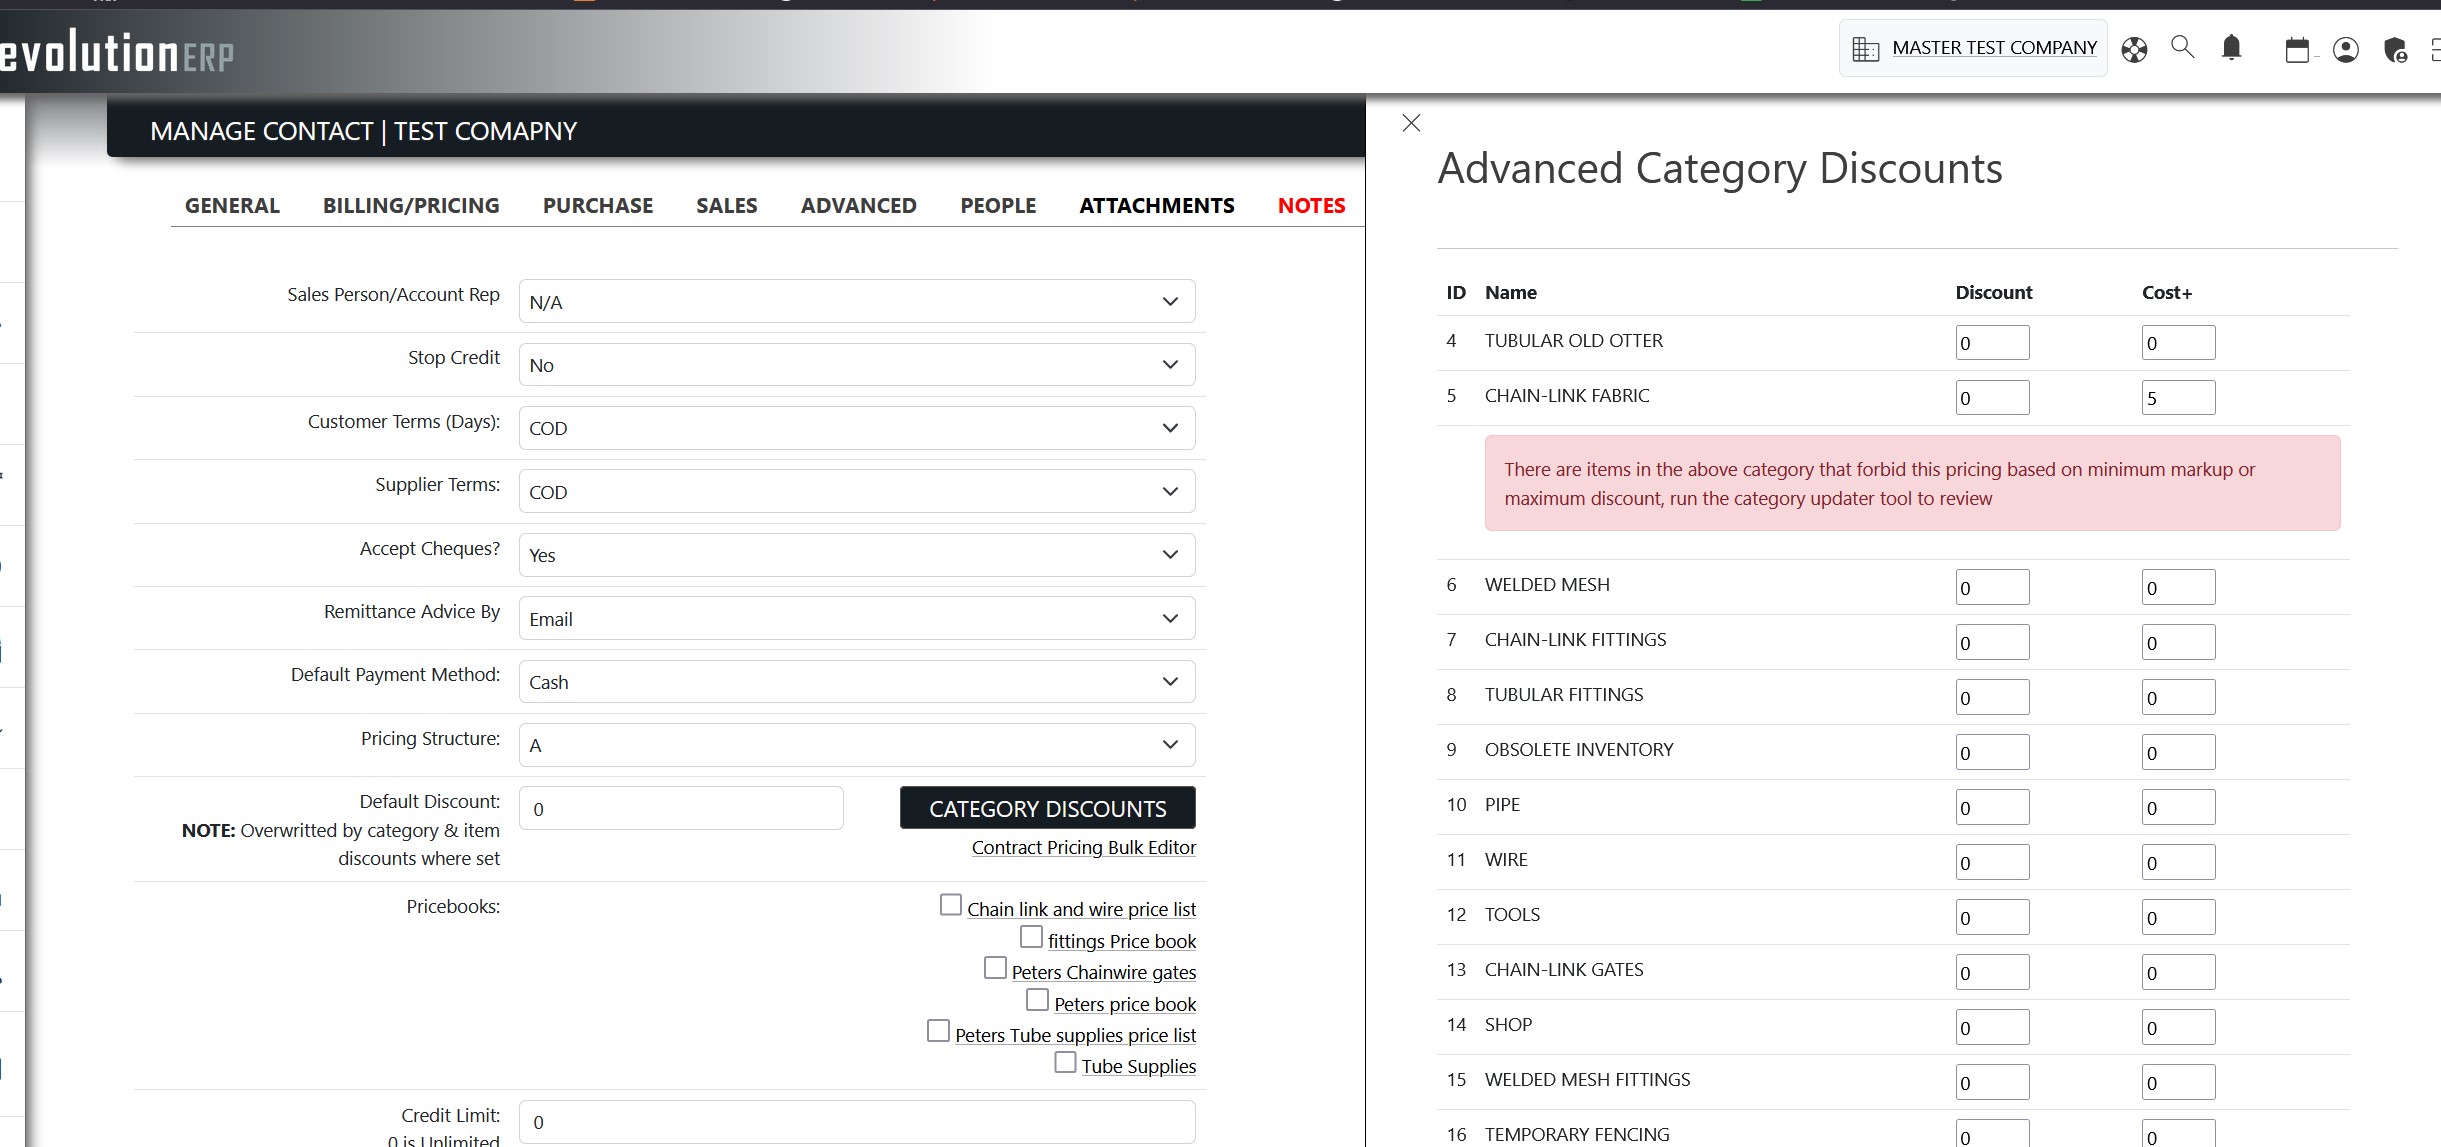Open Pricing Structure dropdown
The width and height of the screenshot is (2441, 1147).
[x=856, y=745]
